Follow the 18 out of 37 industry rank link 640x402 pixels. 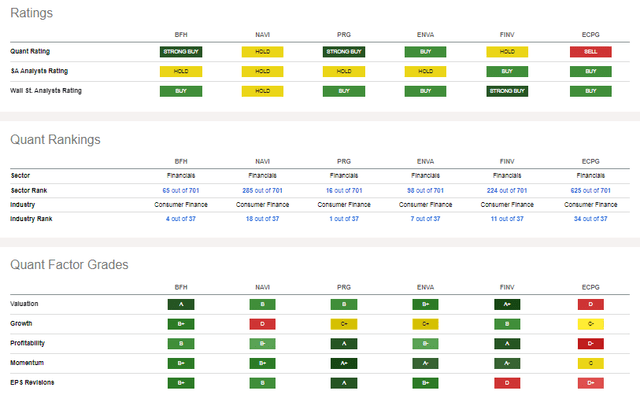pos(262,219)
